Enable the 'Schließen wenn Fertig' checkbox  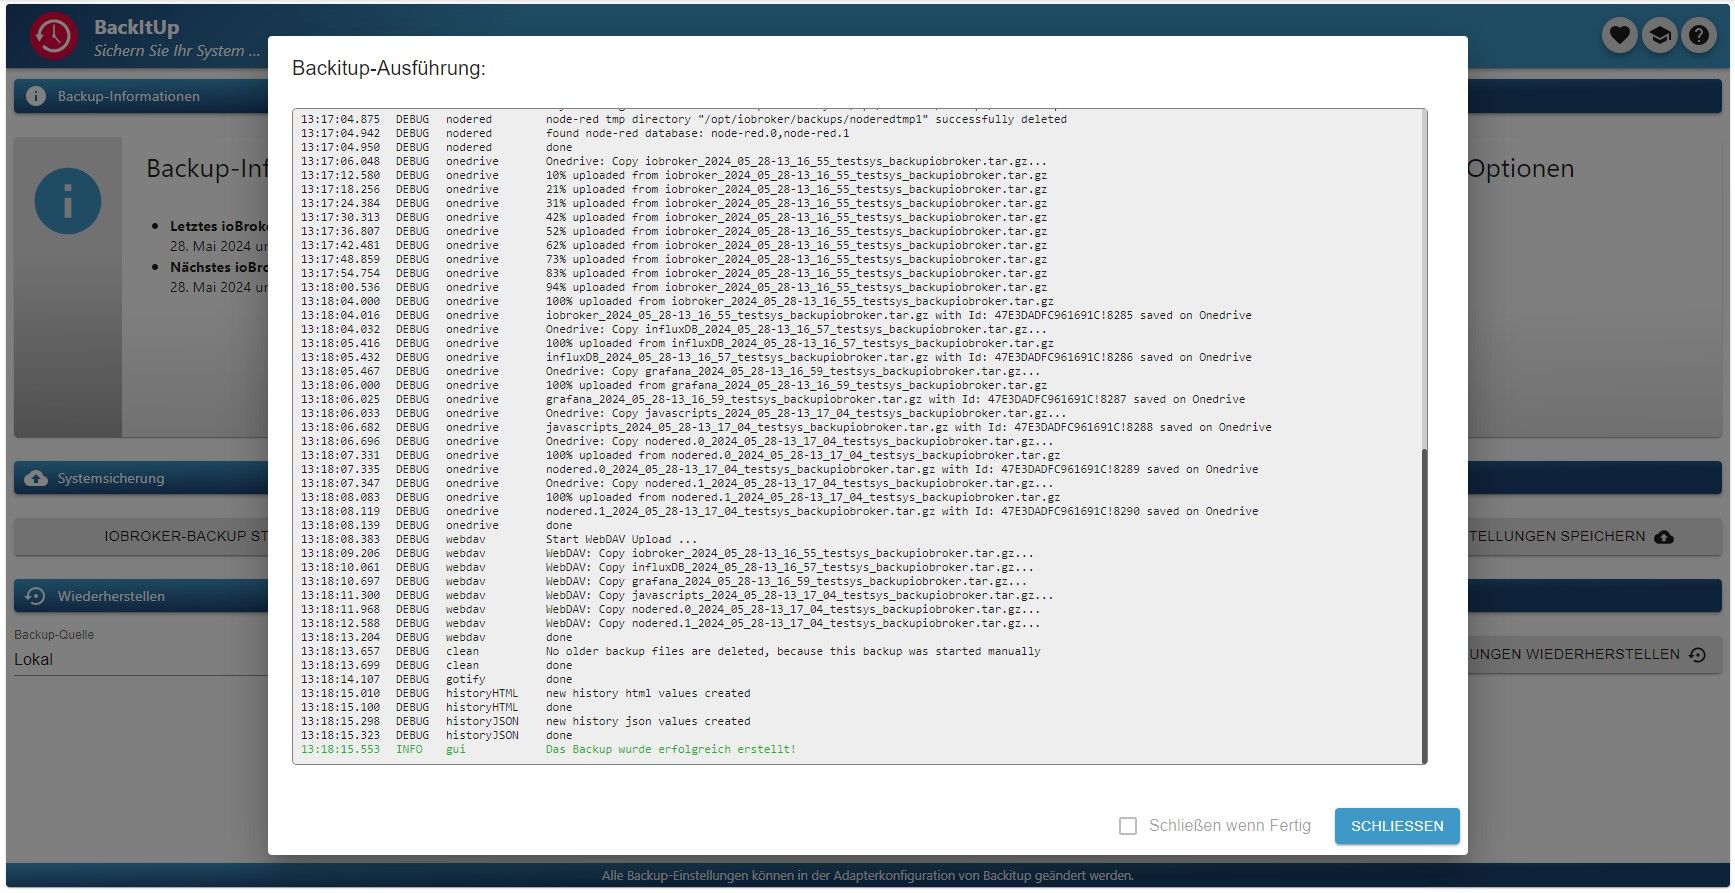(x=1128, y=826)
